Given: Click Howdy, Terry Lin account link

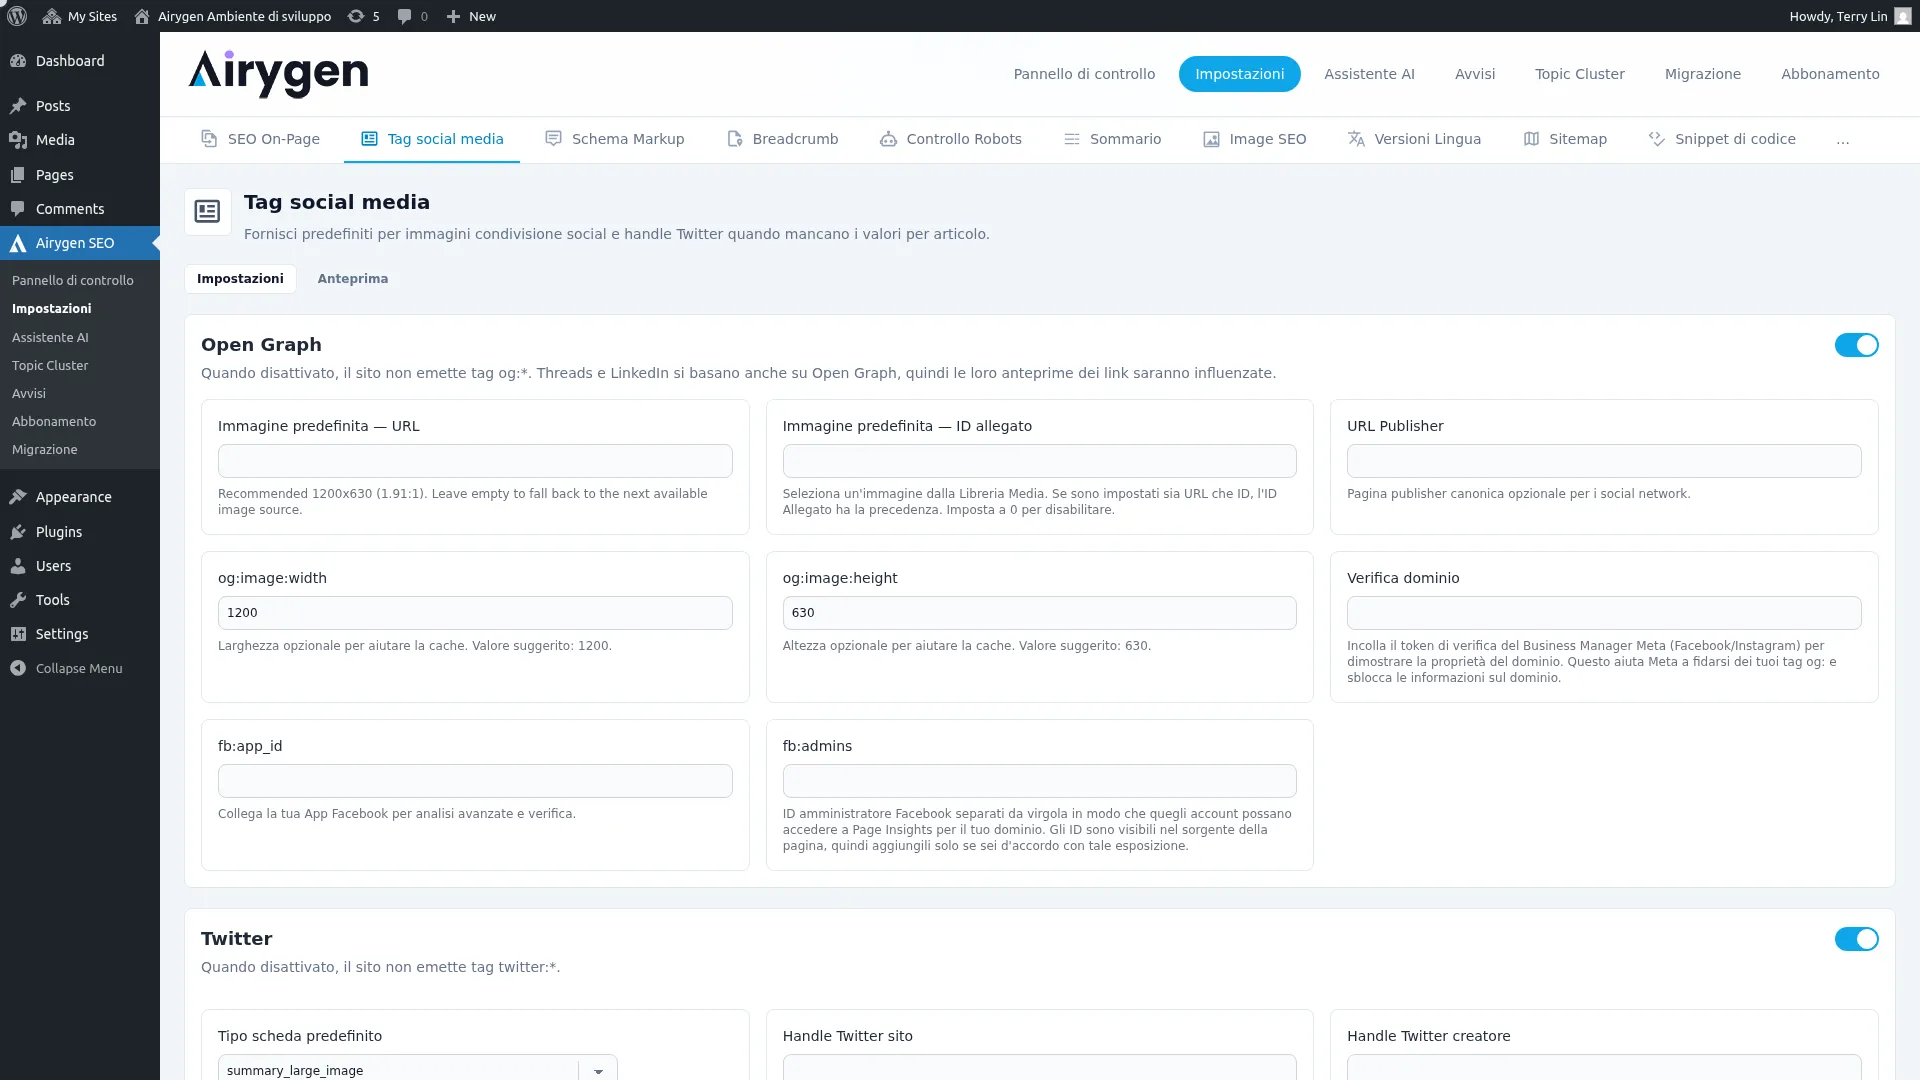Looking at the screenshot, I should click(x=1838, y=16).
